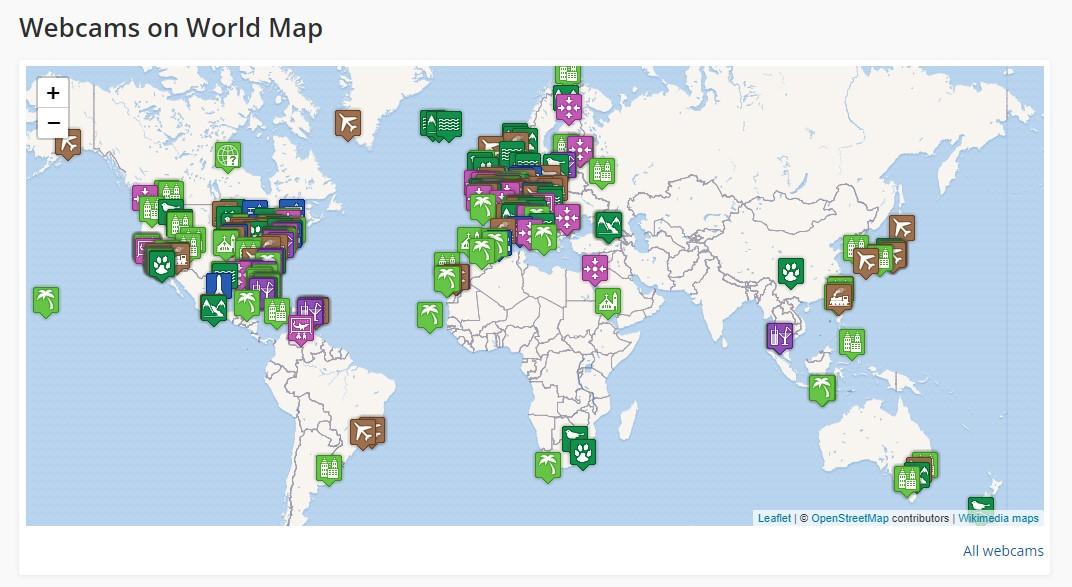Open the pink crocodile-screen marker in Venezuela
This screenshot has height=587, width=1072.
click(301, 330)
